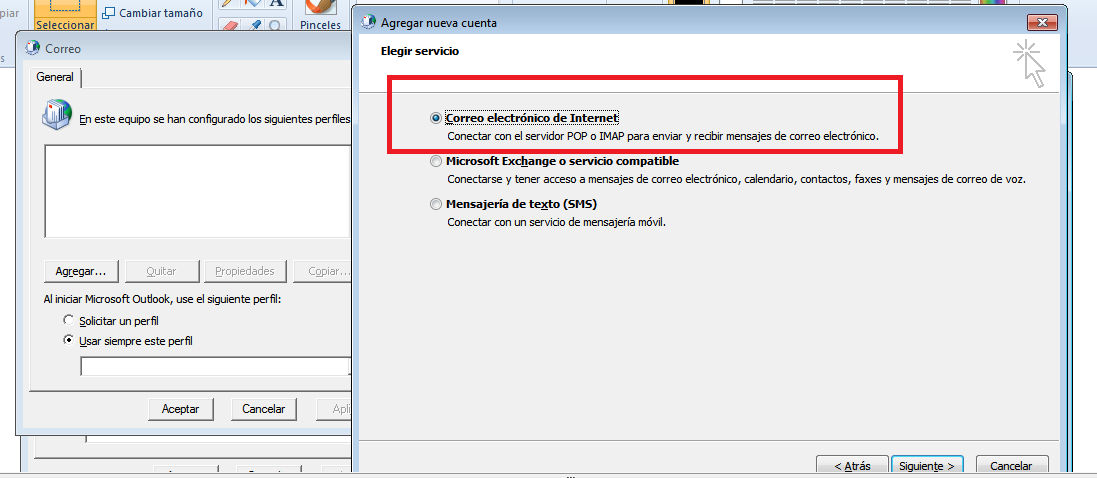Open the General tab in Correo
The image size is (1097, 478).
pos(55,78)
